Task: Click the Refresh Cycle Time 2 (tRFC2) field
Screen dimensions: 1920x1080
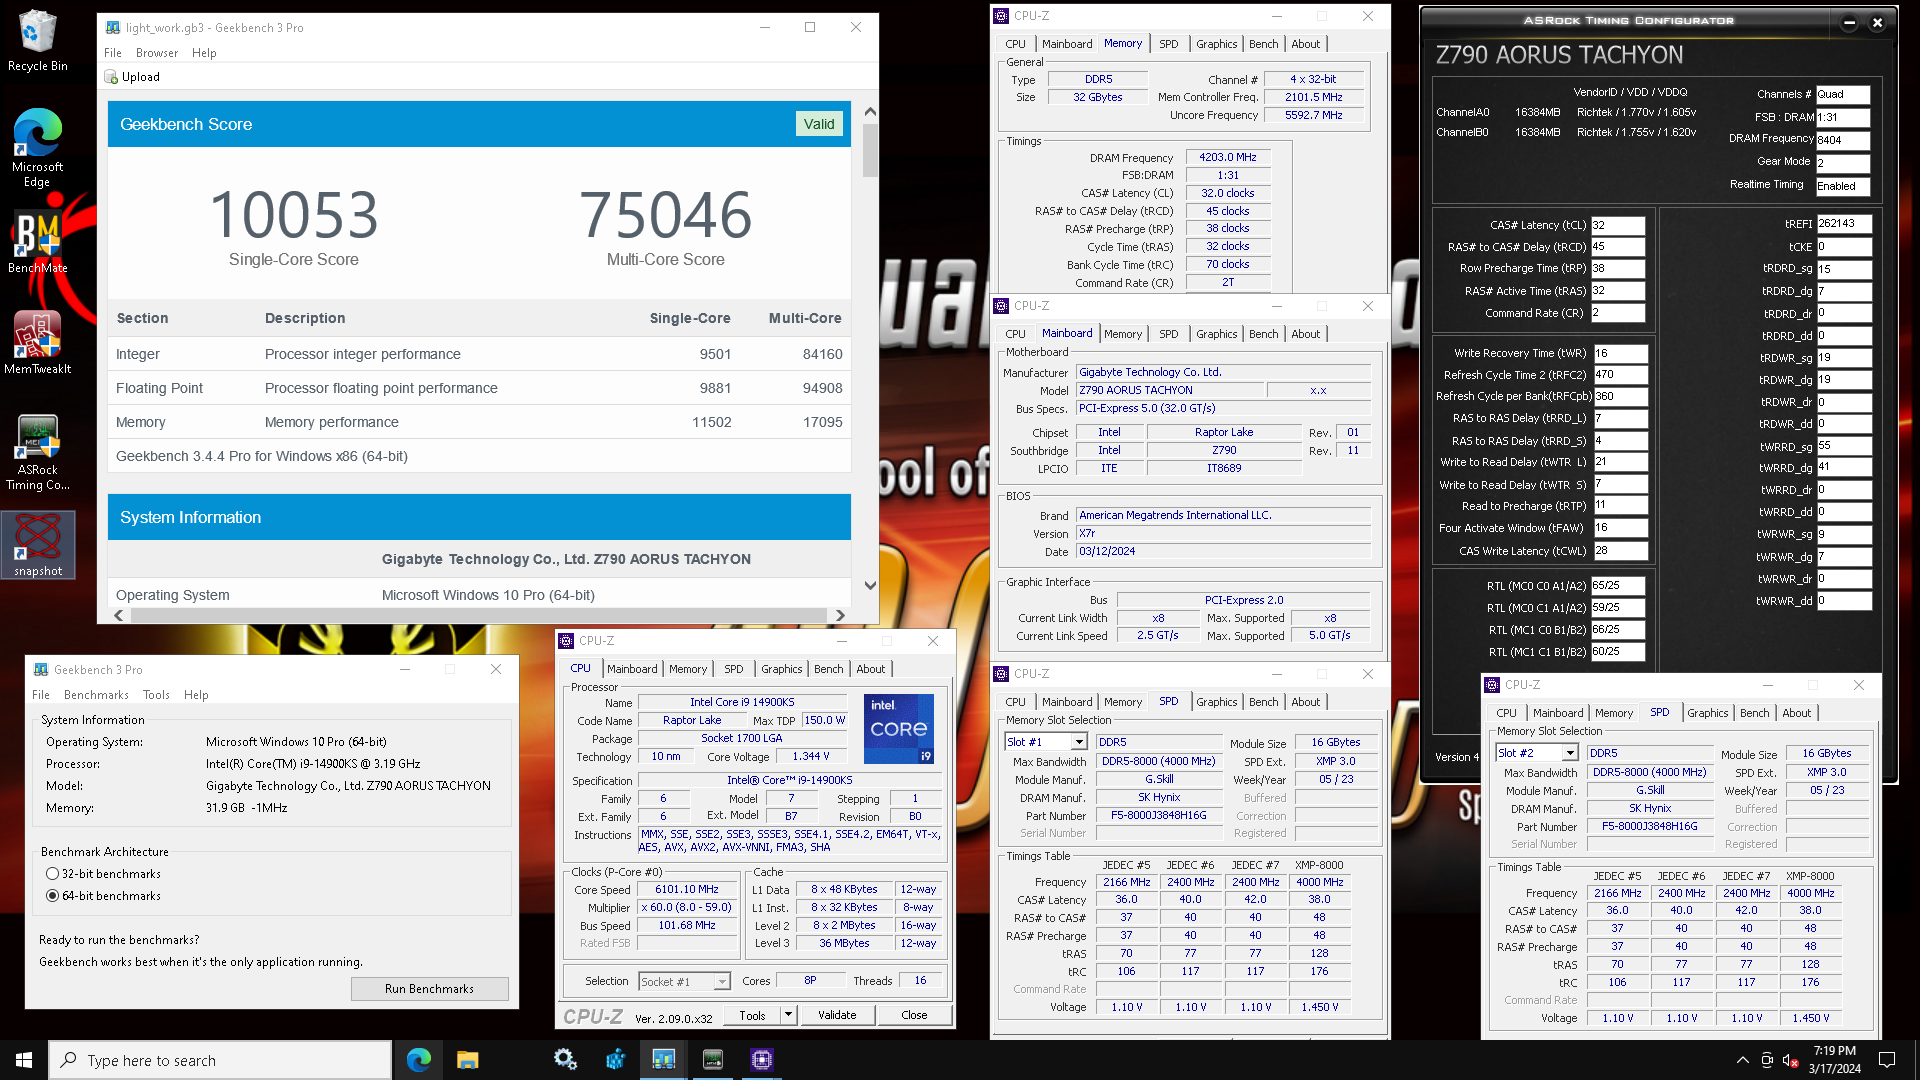Action: pyautogui.click(x=1620, y=375)
